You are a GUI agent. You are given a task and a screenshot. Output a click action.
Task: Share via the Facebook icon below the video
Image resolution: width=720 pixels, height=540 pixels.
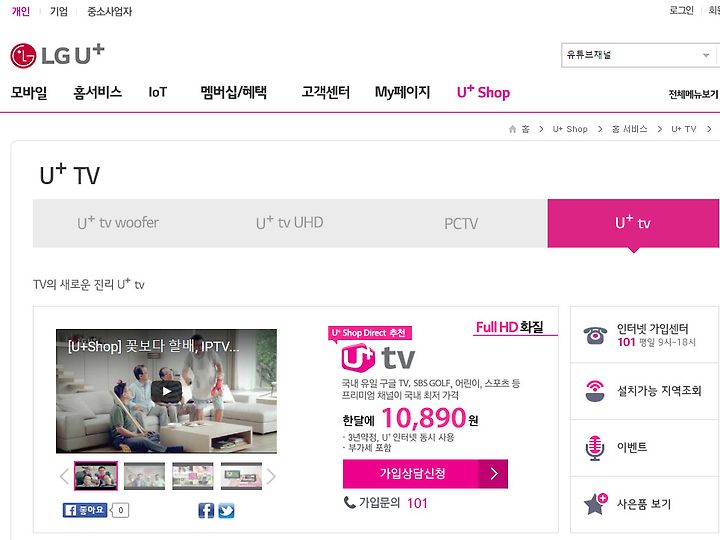(206, 511)
